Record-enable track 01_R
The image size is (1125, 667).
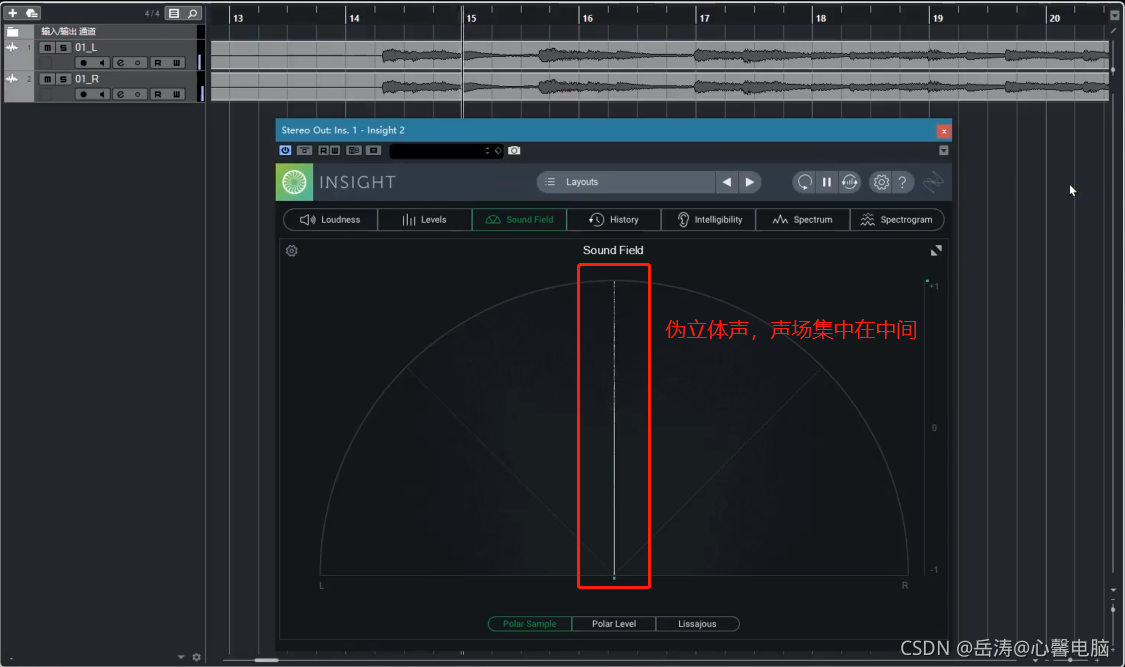pos(83,95)
